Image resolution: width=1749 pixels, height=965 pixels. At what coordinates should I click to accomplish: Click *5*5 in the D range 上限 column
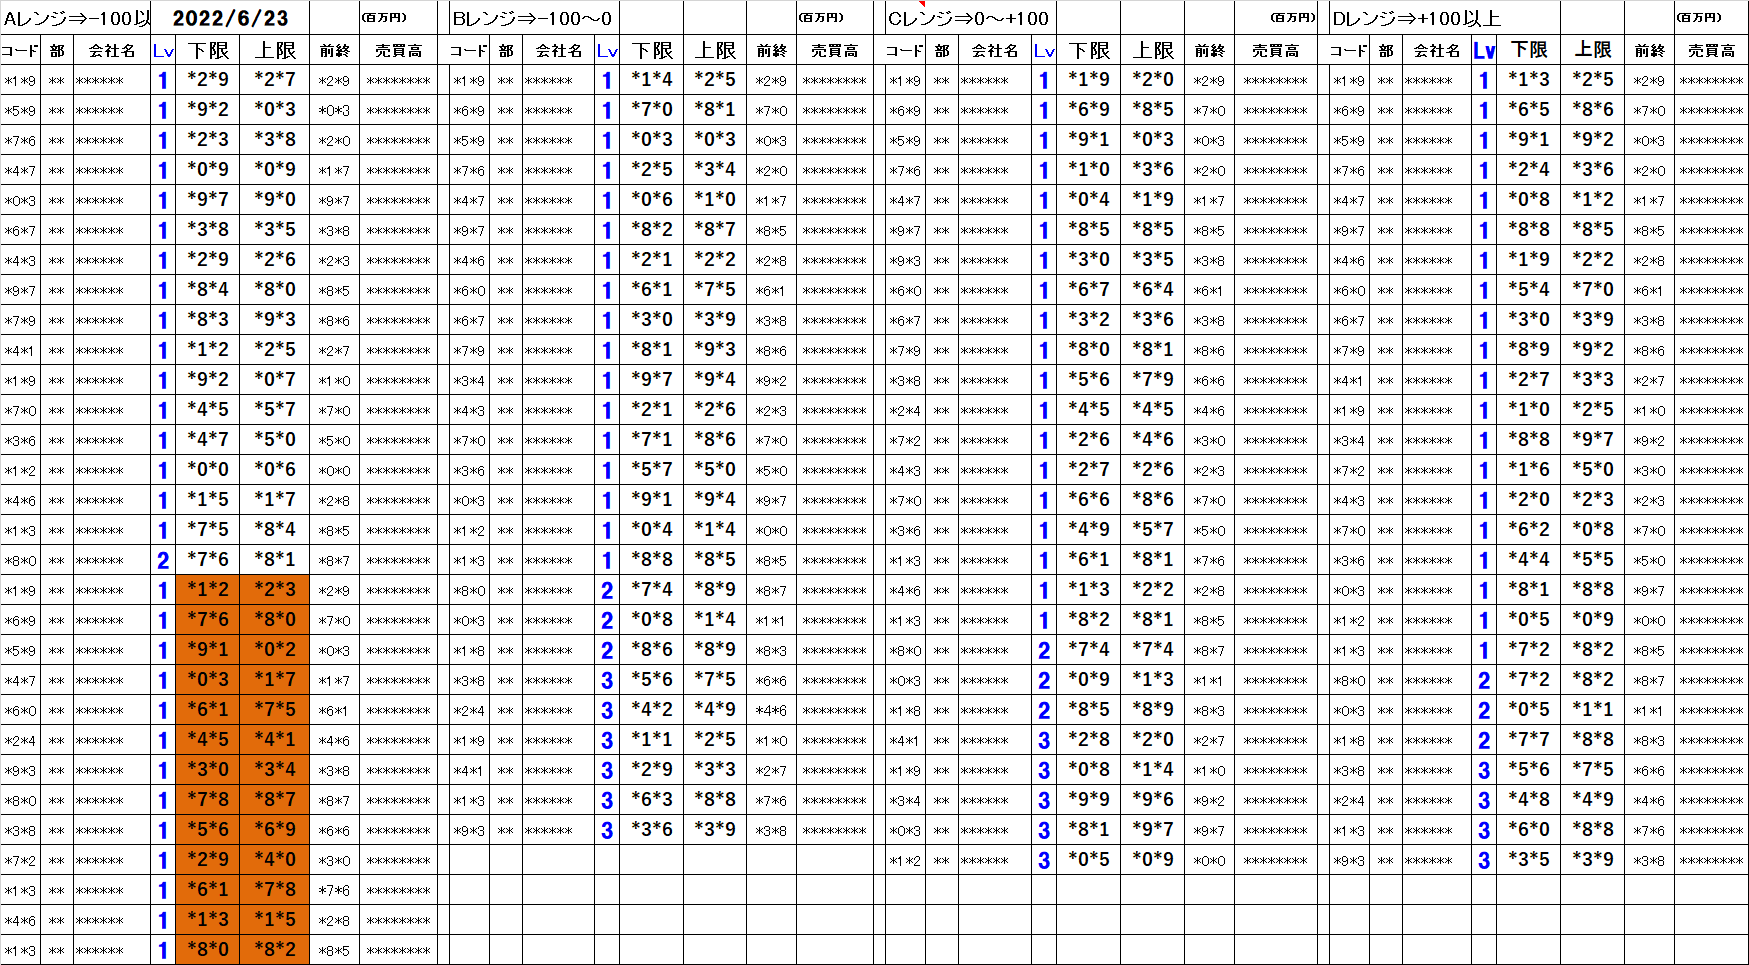[1593, 560]
